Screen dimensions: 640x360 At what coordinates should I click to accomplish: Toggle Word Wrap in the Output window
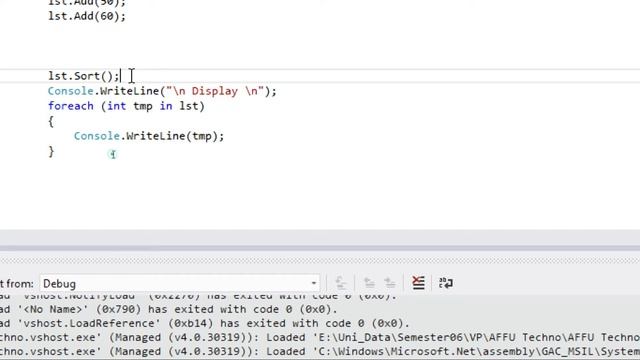click(x=446, y=283)
